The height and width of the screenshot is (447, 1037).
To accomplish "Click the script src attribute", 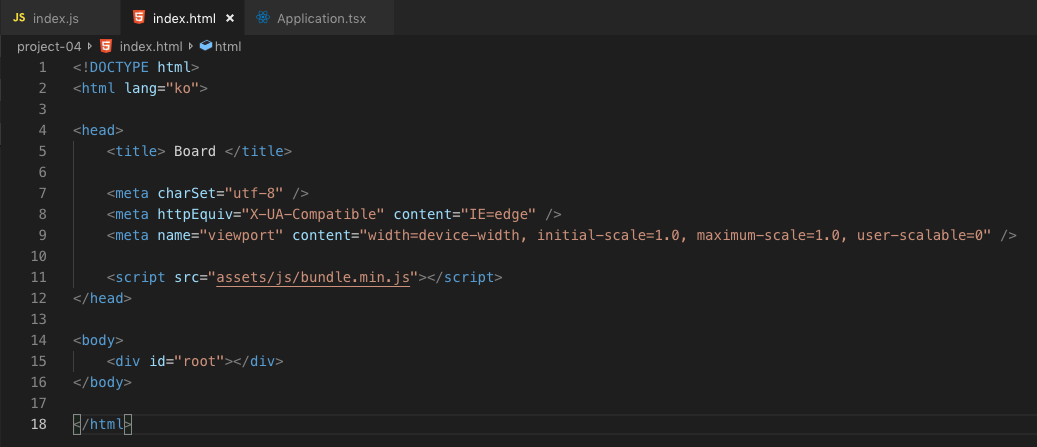I will [x=190, y=277].
